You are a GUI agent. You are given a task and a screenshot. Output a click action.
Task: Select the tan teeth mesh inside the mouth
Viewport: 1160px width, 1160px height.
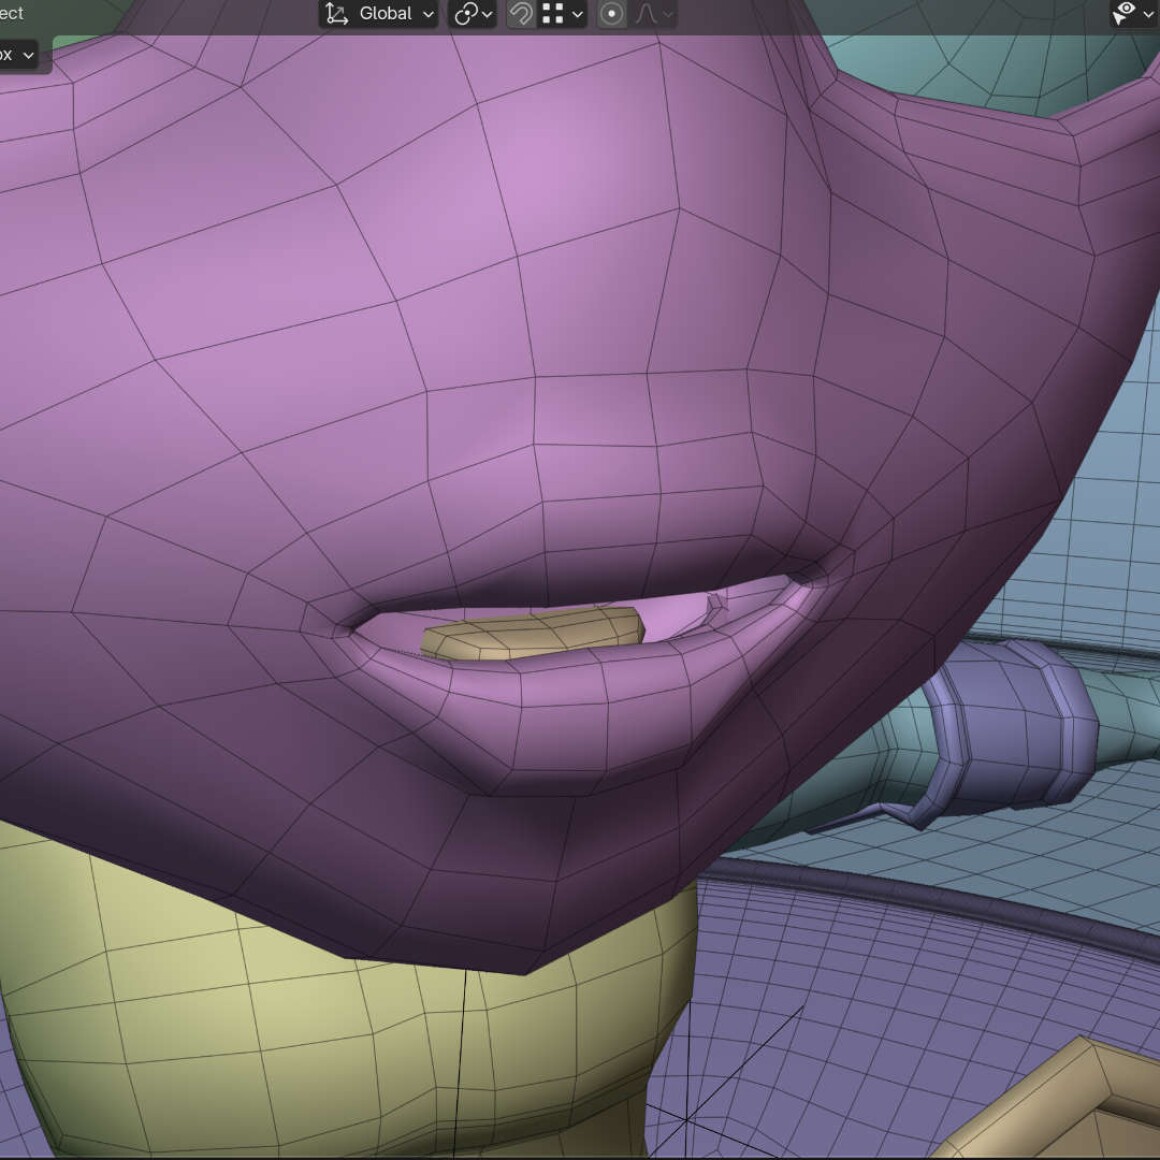[x=533, y=633]
